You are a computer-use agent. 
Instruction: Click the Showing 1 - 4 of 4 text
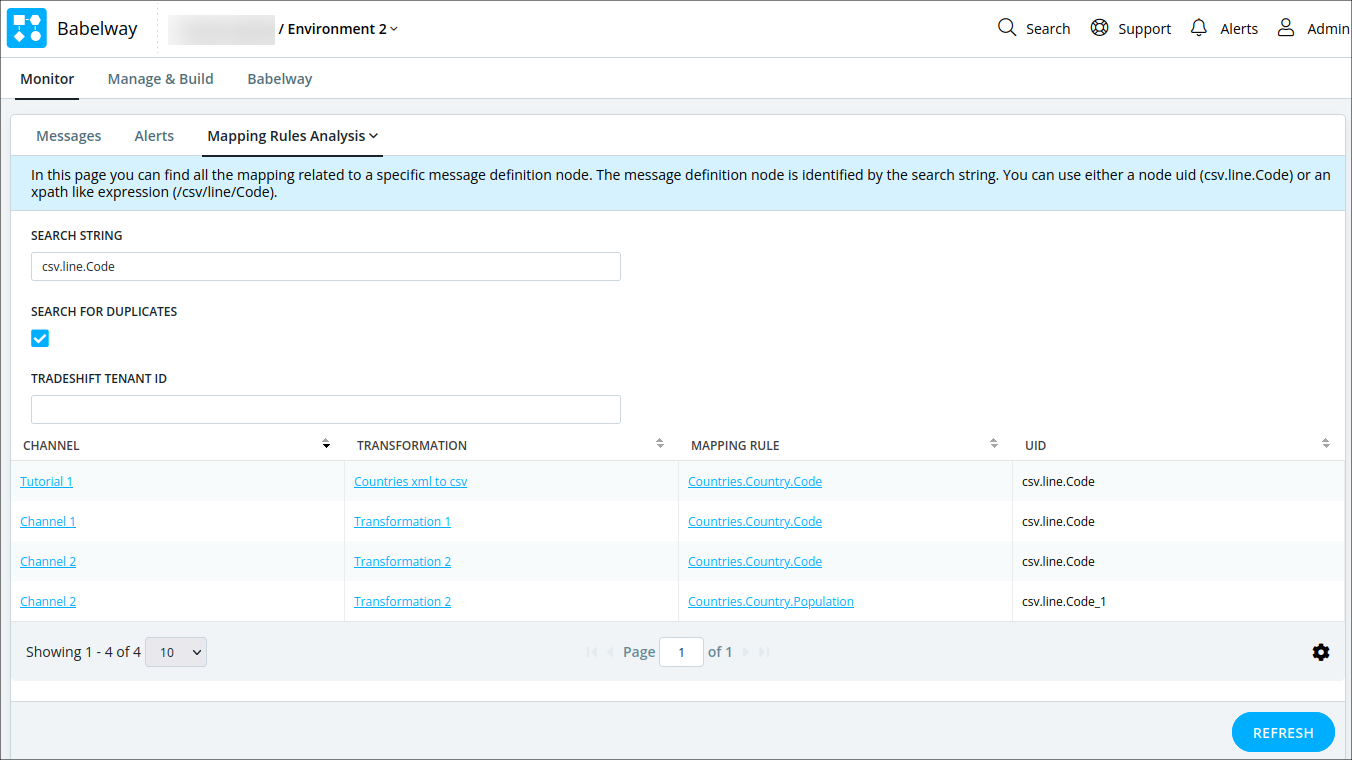click(83, 652)
